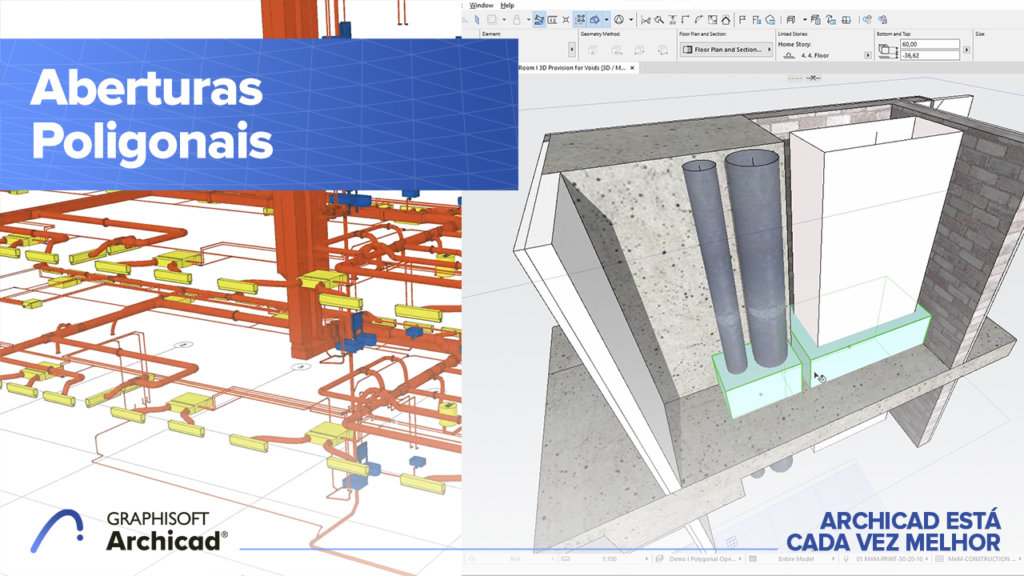1024x576 pixels.
Task: Click the circular orbit icon in toolbar
Action: (x=619, y=19)
